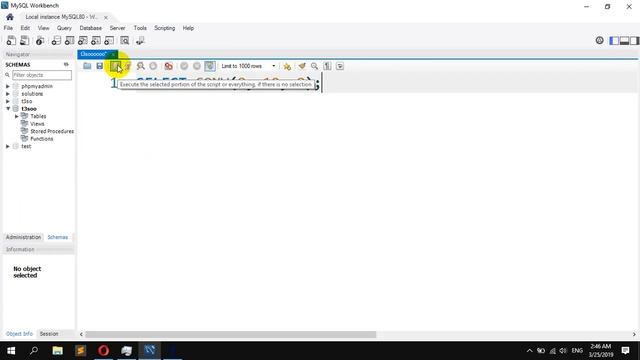Click the search table data icon

124,40
